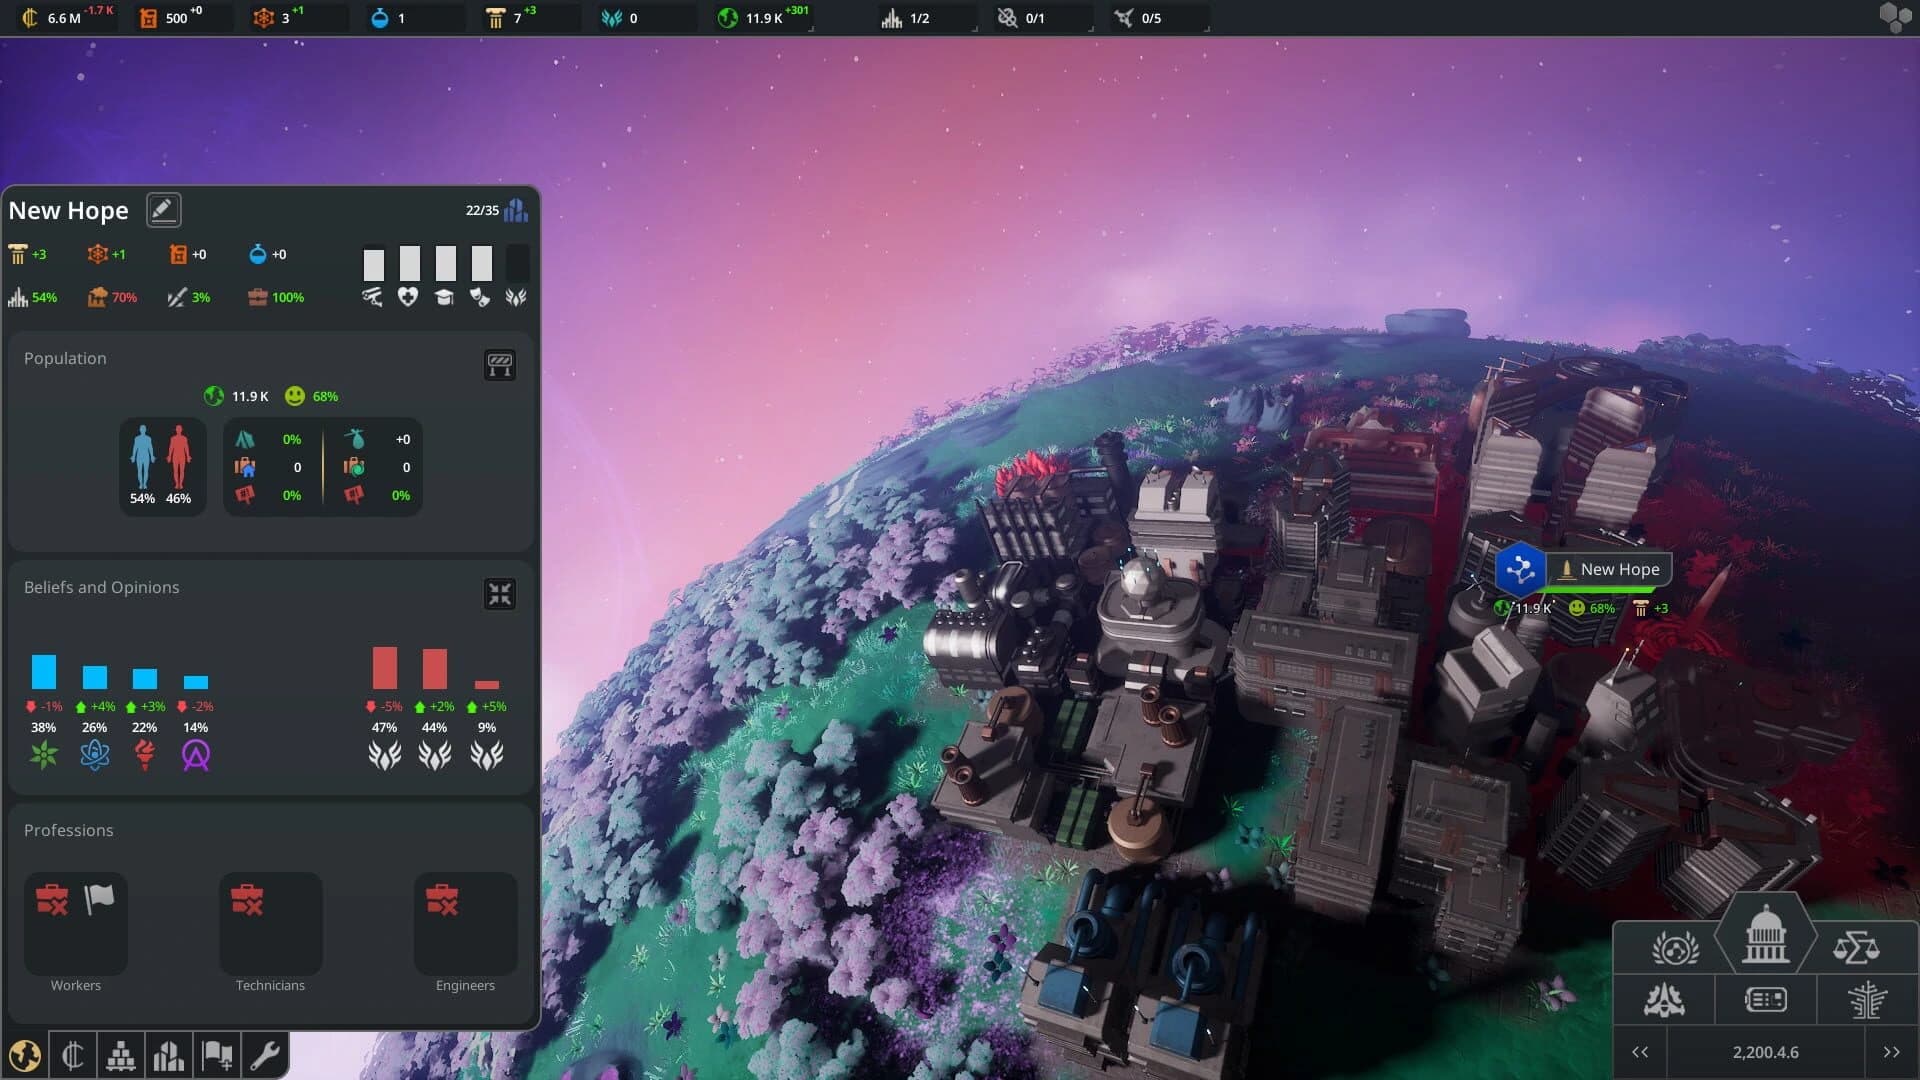Click the spaceship icon in the bottom-right panel
1920x1080 pixels.
(x=1666, y=1000)
